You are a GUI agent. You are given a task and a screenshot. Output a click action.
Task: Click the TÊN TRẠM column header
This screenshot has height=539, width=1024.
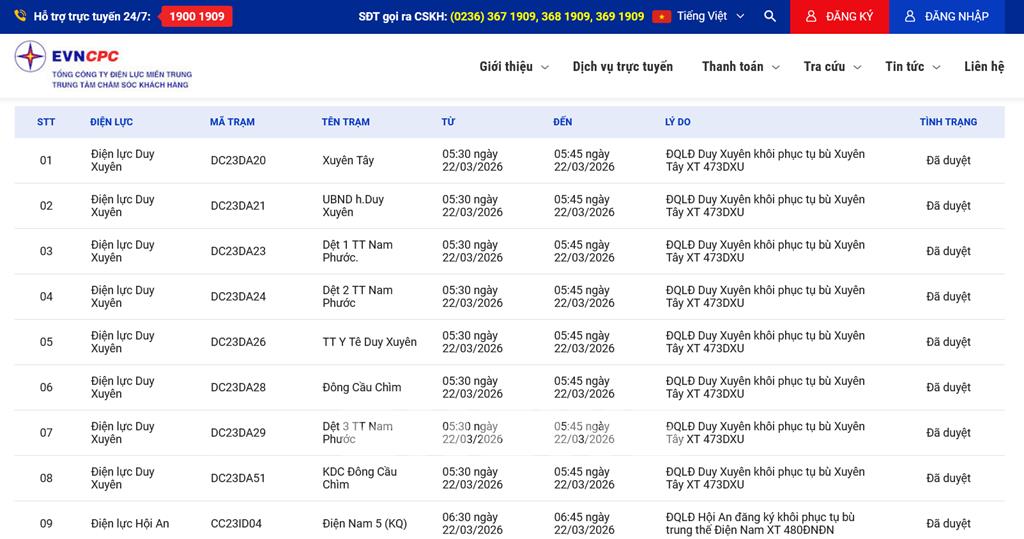(345, 122)
